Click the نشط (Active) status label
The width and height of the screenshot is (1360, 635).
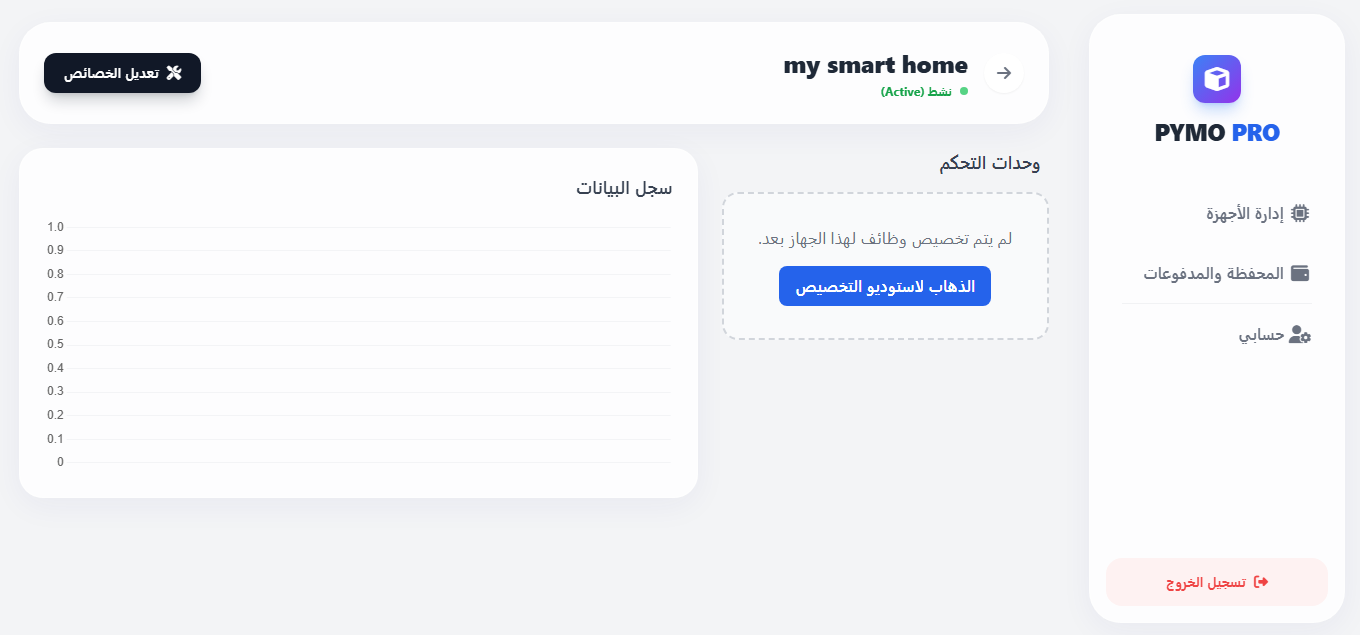click(916, 92)
